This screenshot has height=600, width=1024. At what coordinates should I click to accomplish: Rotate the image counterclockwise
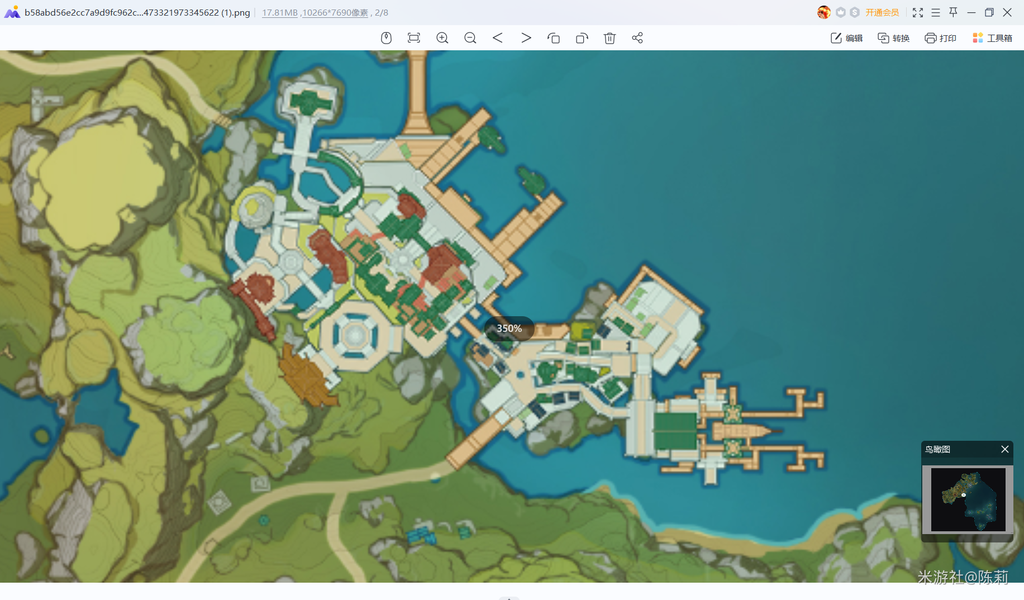[554, 38]
